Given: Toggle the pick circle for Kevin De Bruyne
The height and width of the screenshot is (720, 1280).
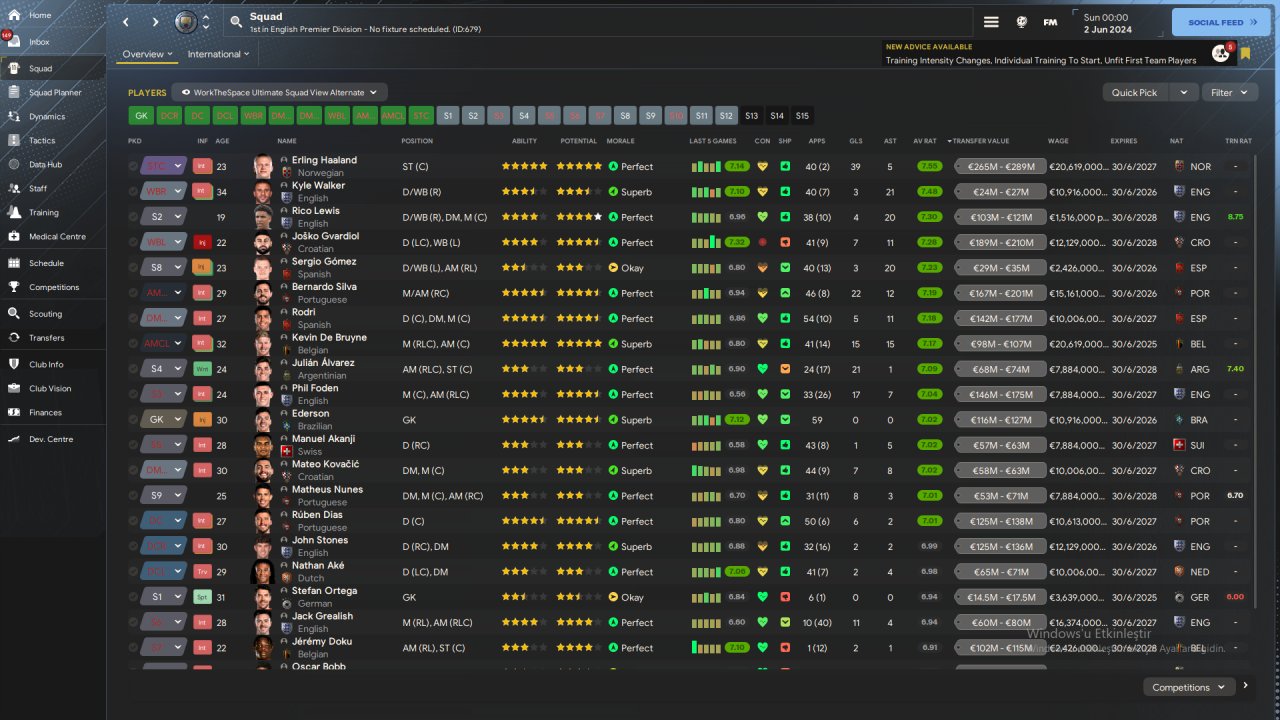Looking at the screenshot, I should [x=134, y=344].
